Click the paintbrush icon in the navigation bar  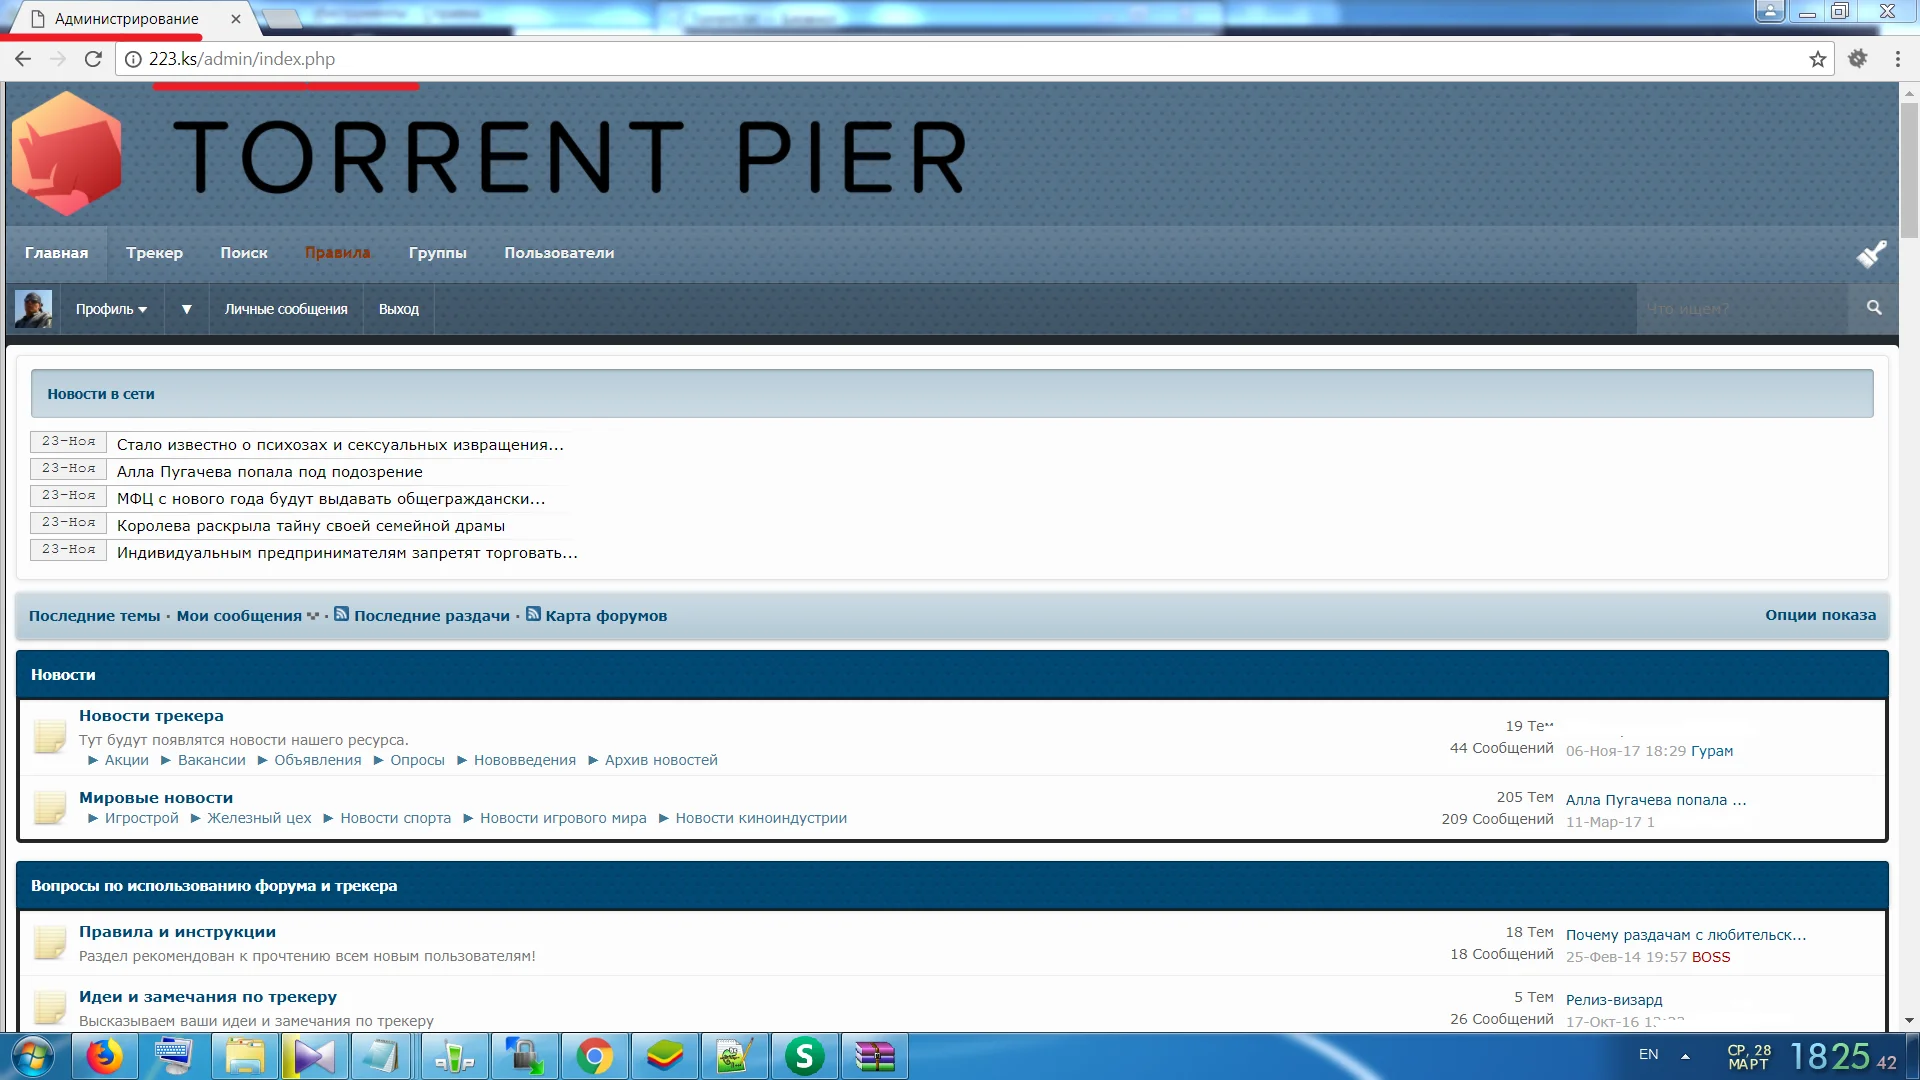(x=1871, y=254)
